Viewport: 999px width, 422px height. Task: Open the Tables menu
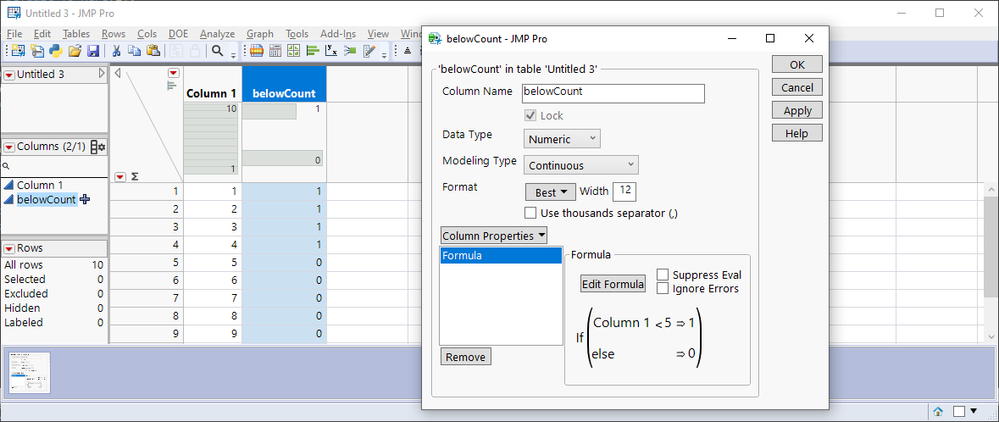pos(76,34)
